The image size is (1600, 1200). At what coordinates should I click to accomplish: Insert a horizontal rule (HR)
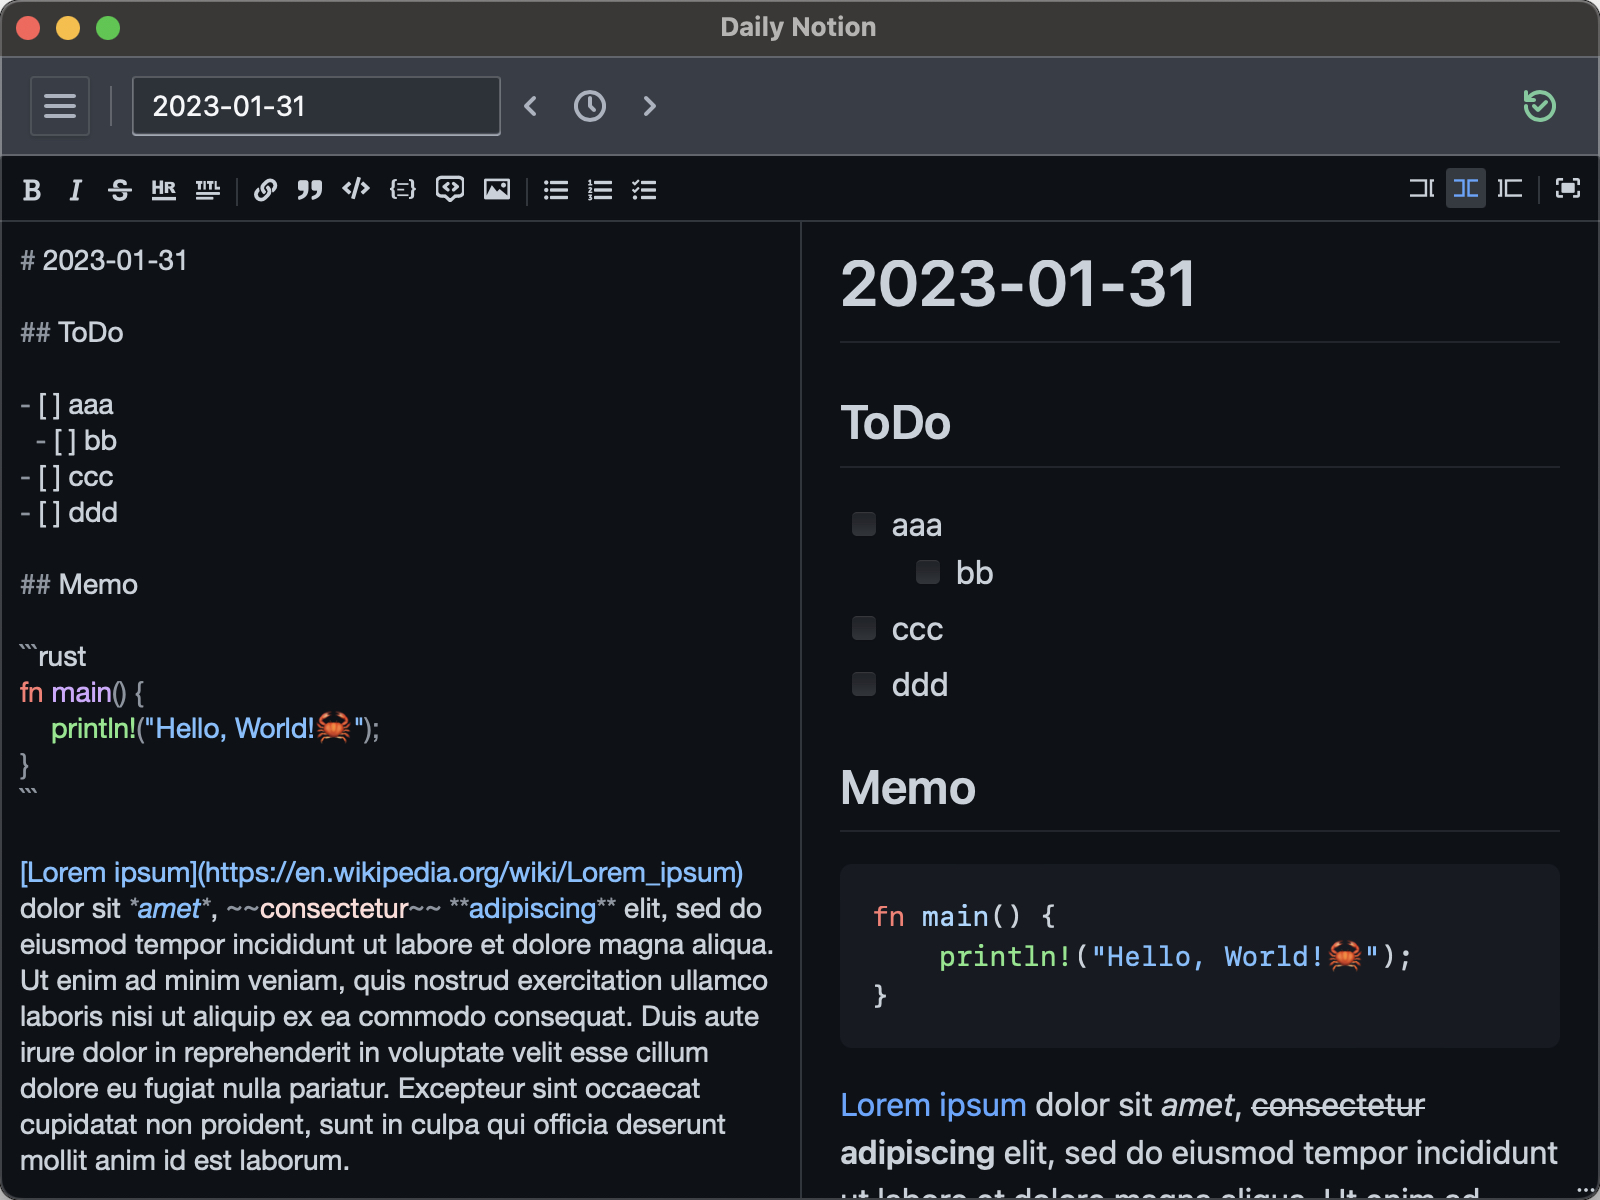click(164, 189)
